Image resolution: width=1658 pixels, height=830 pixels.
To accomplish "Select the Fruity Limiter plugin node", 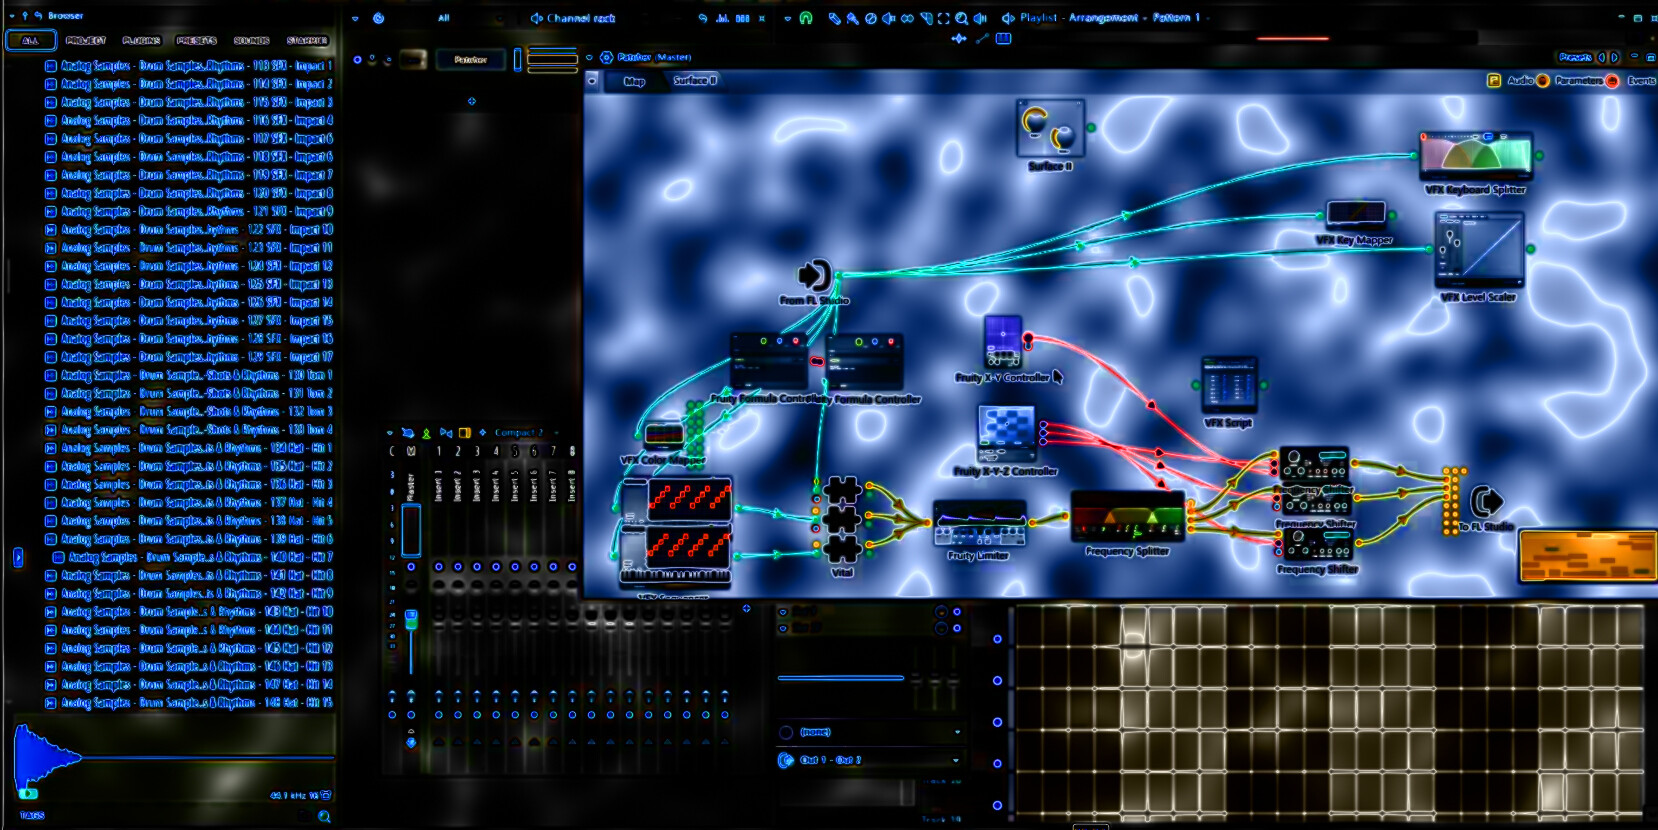I will click(980, 523).
